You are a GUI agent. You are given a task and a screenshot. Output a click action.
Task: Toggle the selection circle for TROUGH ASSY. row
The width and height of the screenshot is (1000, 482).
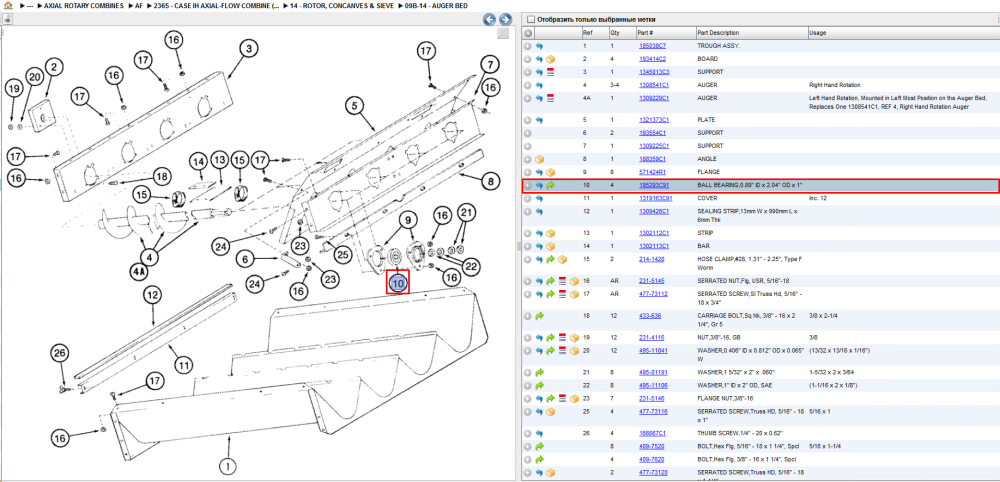(x=527, y=46)
